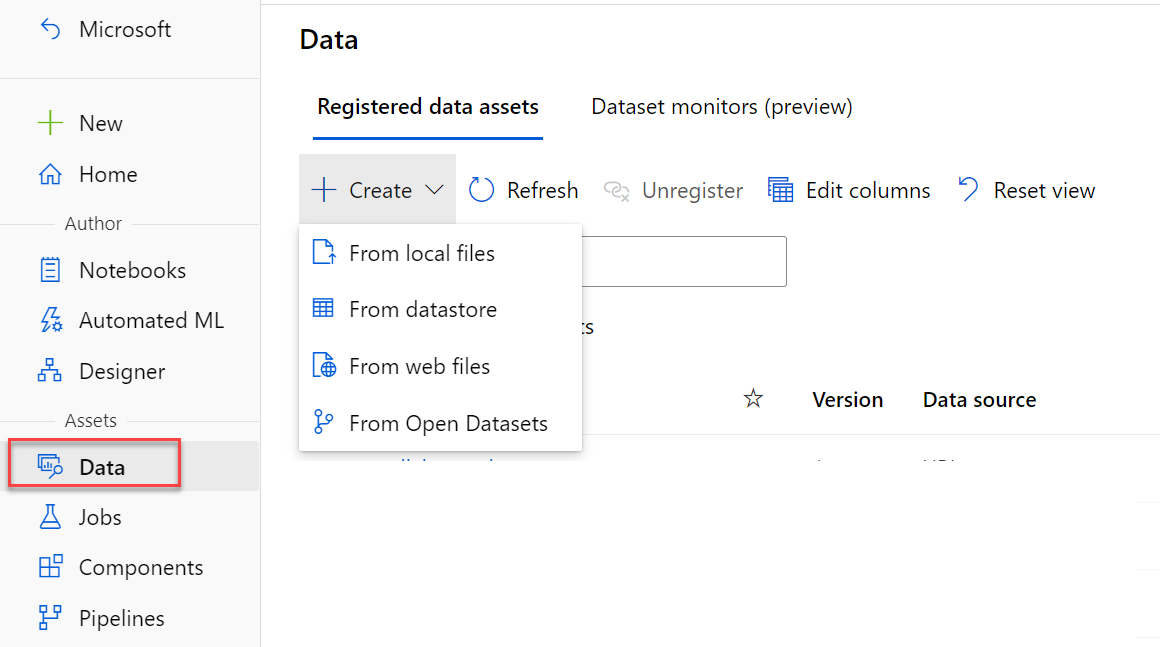Choose From local files in Create menu
Screen dimensions: 1160x647
coord(440,253)
